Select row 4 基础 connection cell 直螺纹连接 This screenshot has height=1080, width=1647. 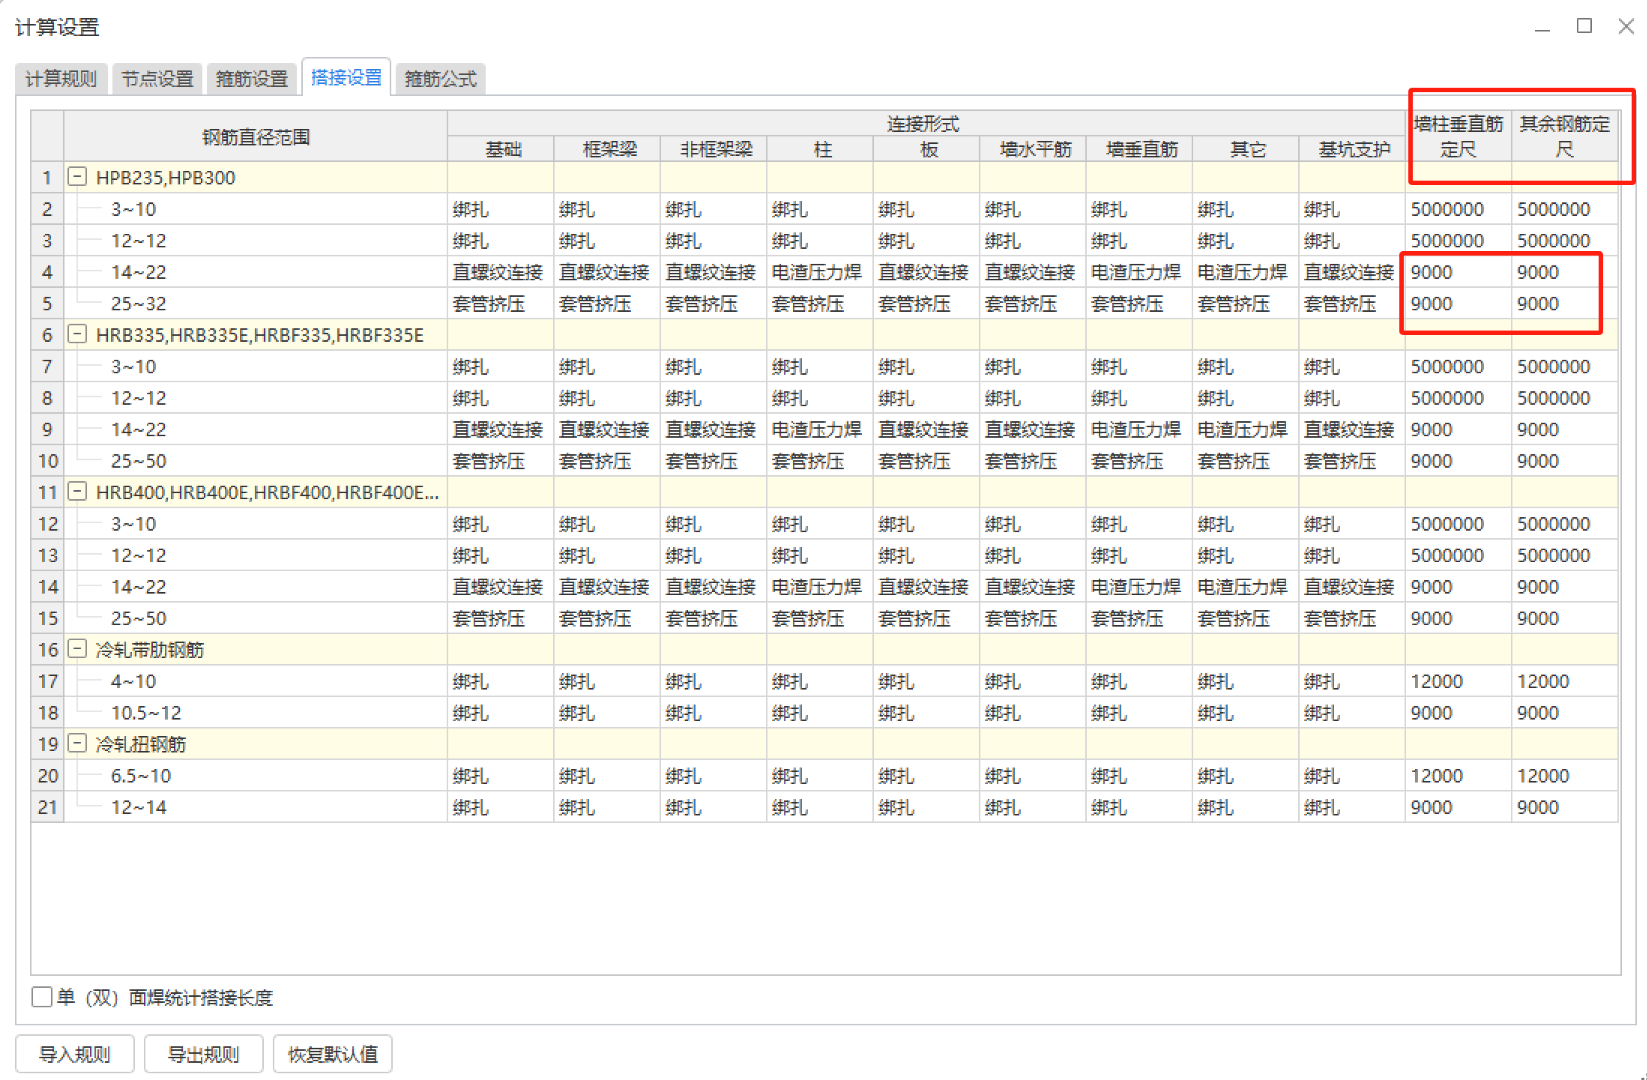pos(498,272)
